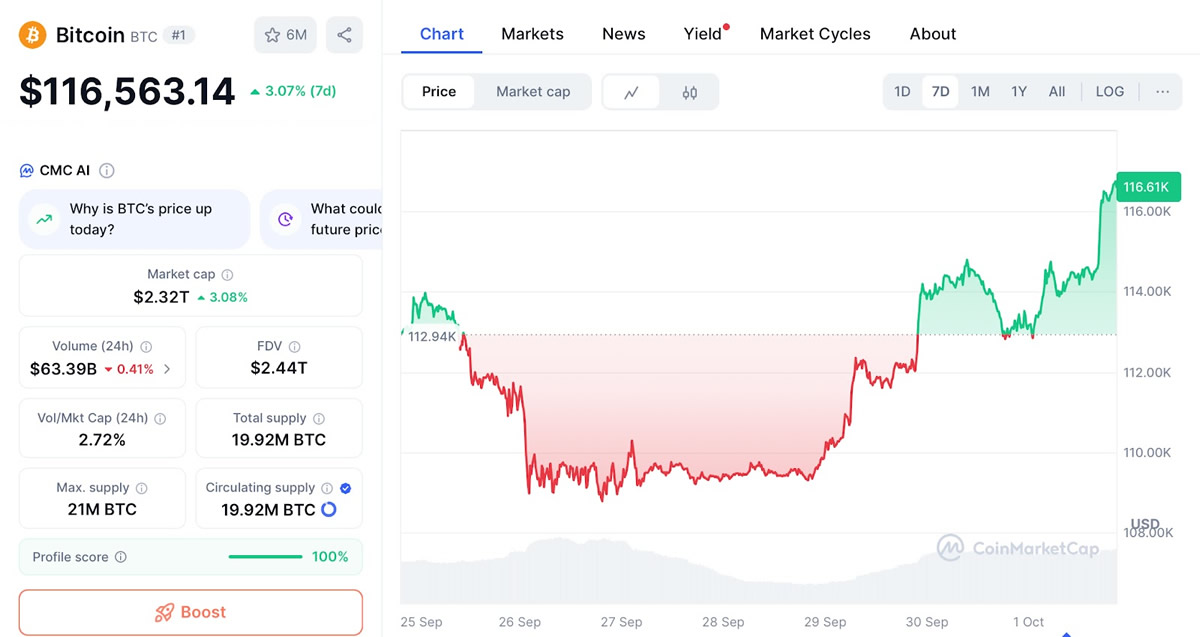Click the 100% Profile score bar

265,557
